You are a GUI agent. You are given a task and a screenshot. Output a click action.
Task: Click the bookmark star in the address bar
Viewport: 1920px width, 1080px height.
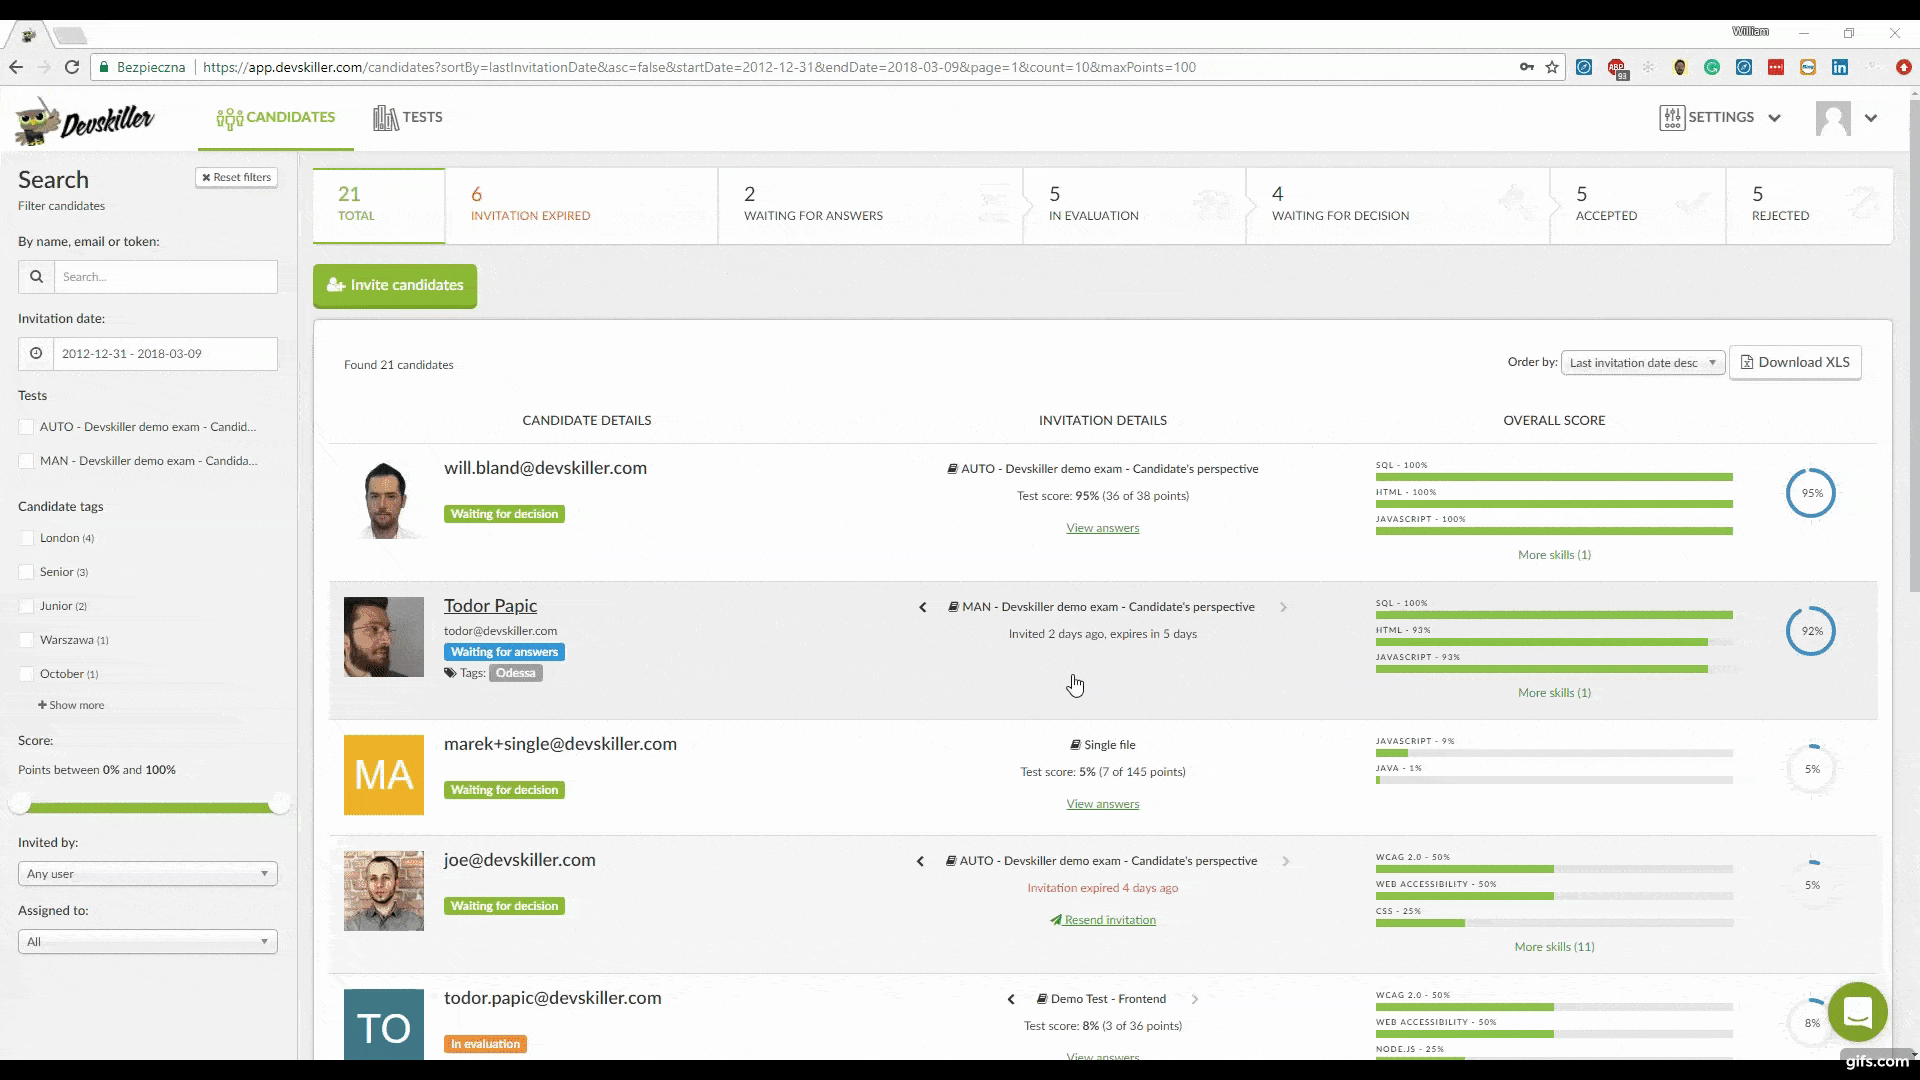pos(1552,67)
